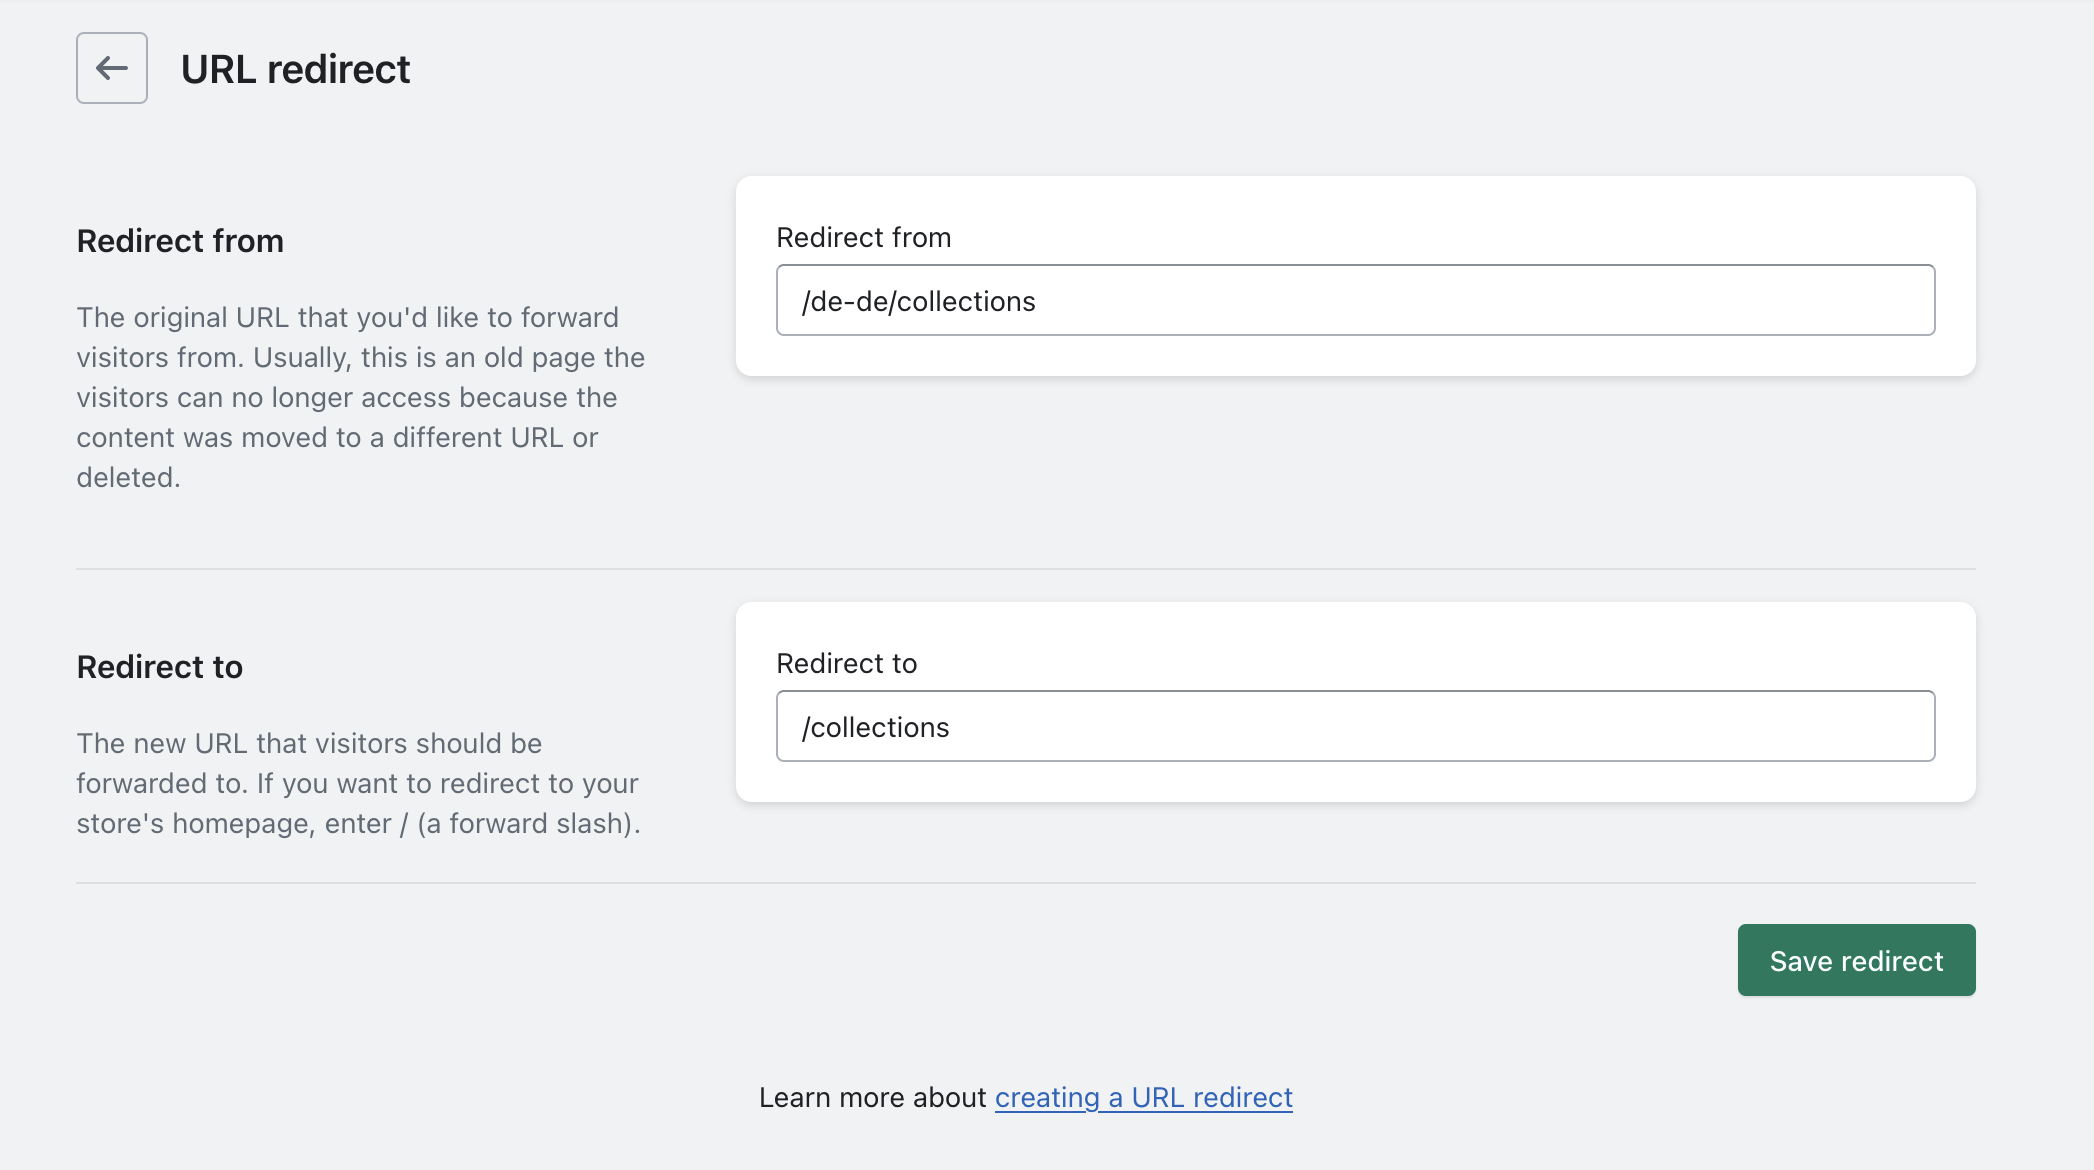Click the original URL description paragraph
The width and height of the screenshot is (2094, 1170).
click(360, 397)
